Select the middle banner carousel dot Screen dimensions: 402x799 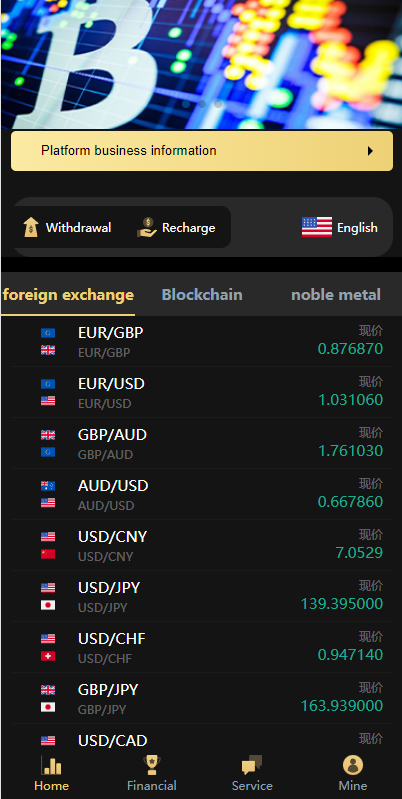pos(202,104)
